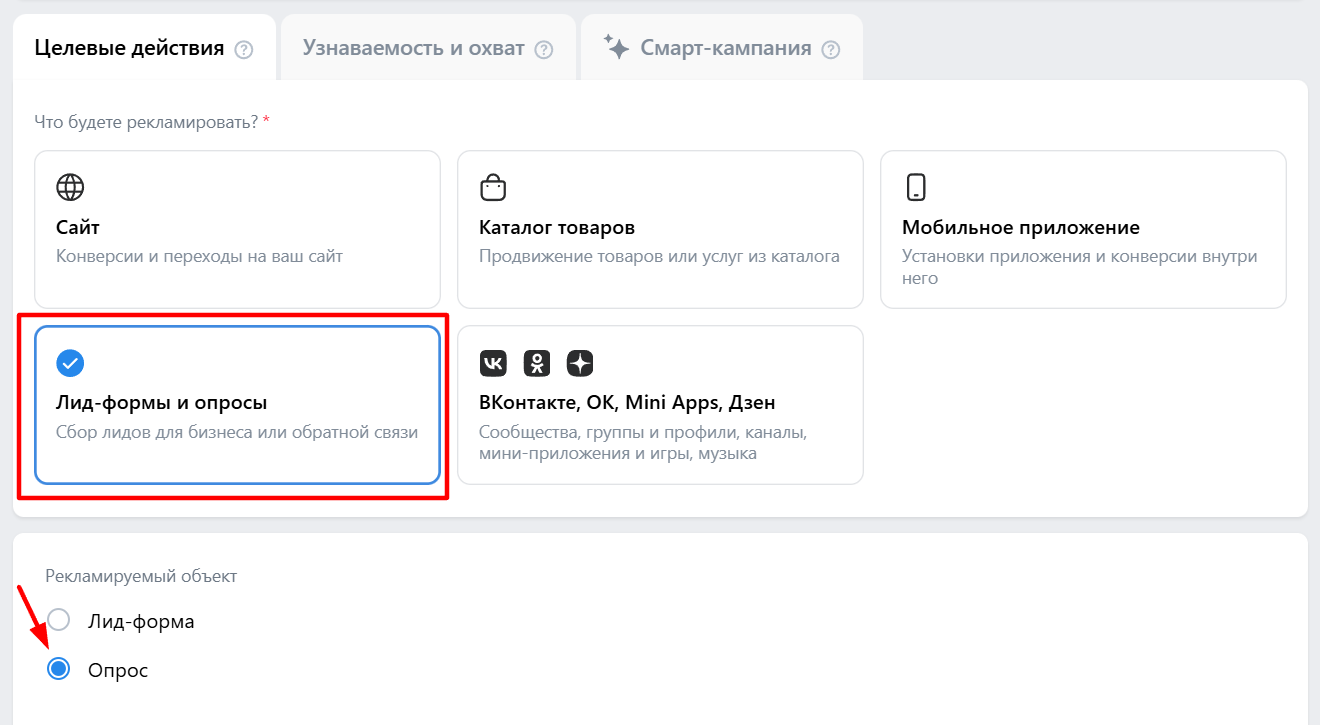Select Мобильное приложение card description
1320x725 pixels.
[1079, 267]
